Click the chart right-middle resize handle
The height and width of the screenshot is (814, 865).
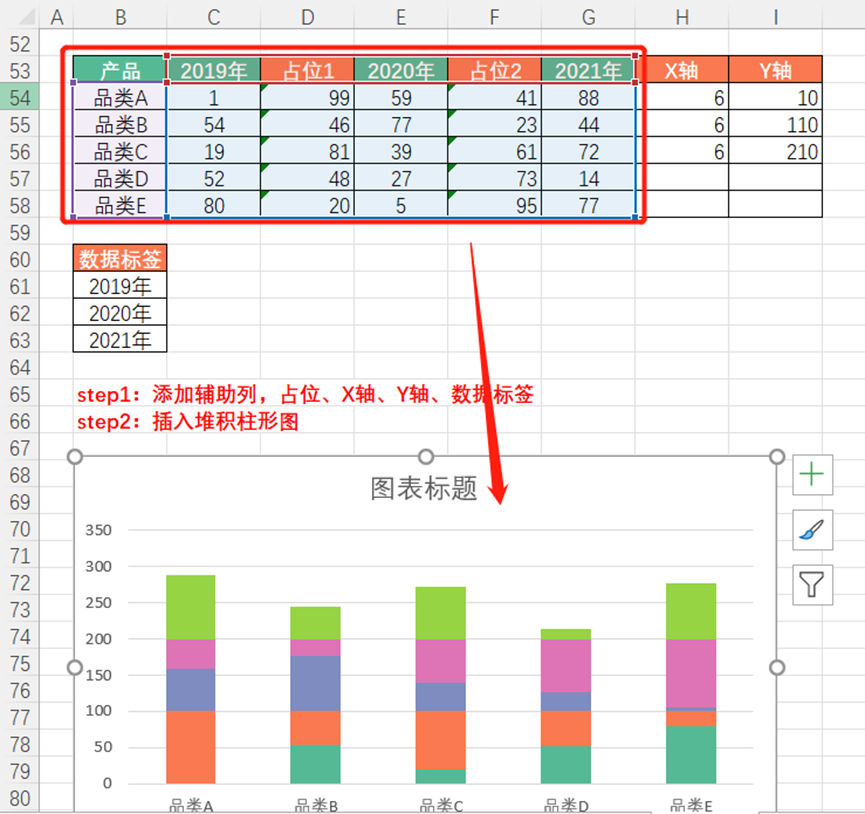[777, 667]
